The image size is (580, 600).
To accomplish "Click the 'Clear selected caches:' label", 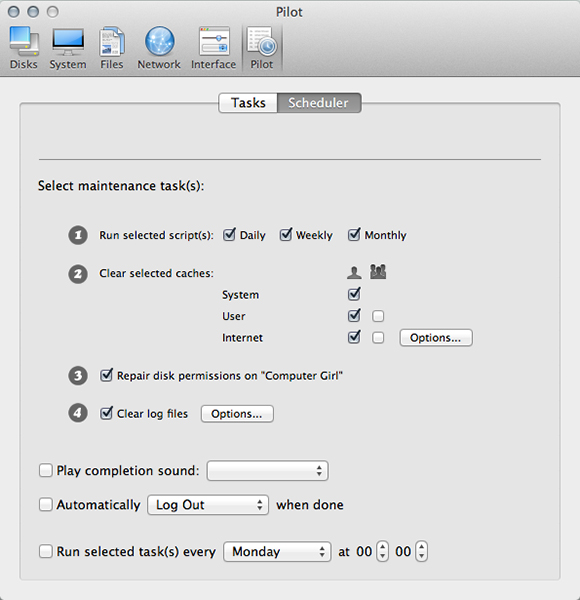I will click(156, 273).
